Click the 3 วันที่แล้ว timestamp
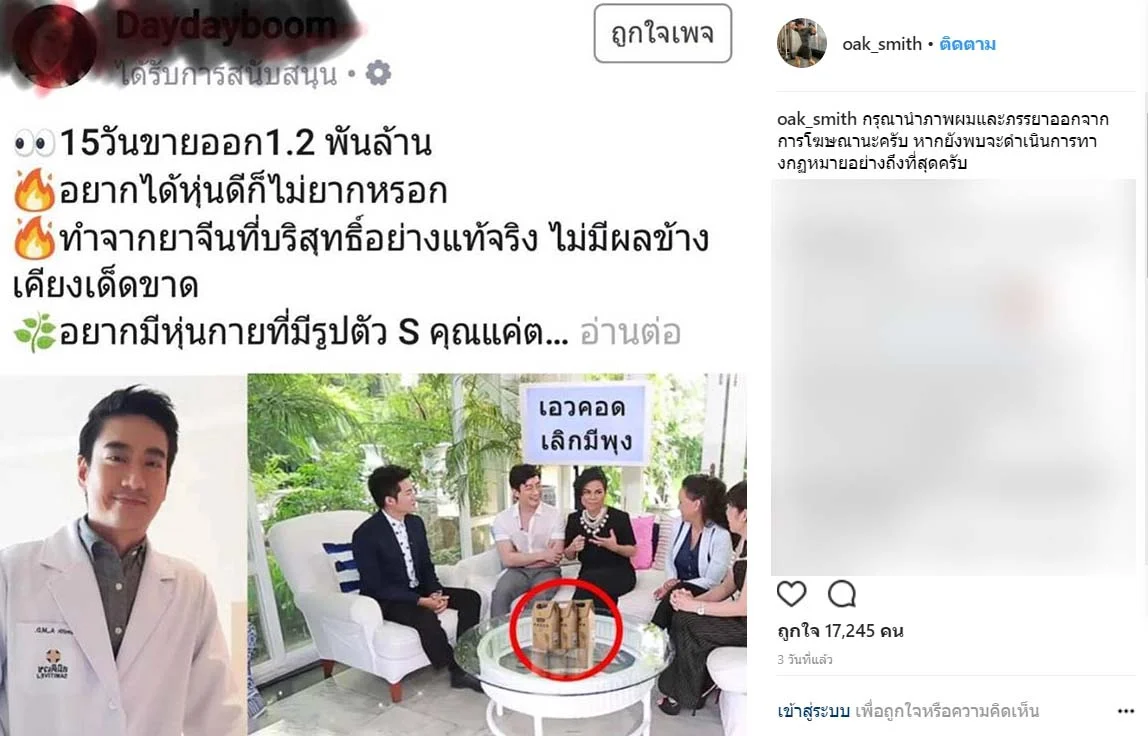The image size is (1148, 736). pyautogui.click(x=805, y=659)
